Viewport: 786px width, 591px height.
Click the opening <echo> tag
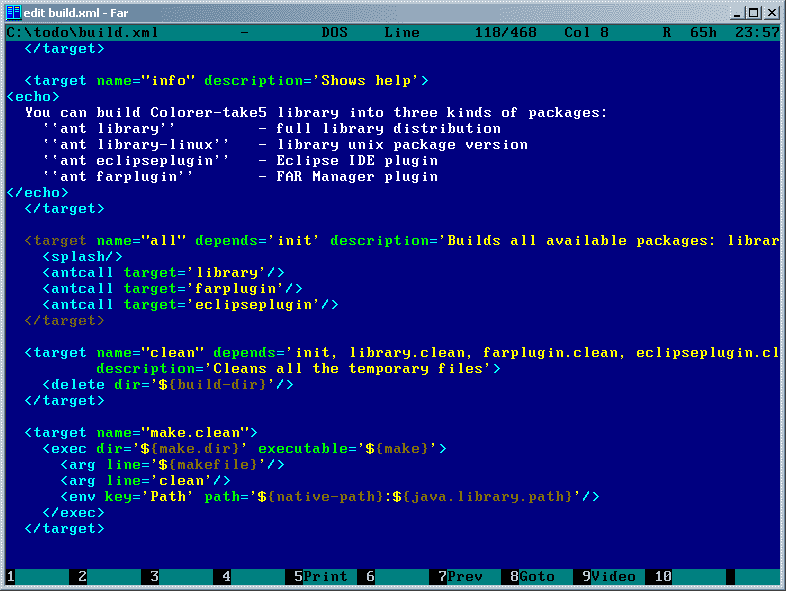pos(33,96)
